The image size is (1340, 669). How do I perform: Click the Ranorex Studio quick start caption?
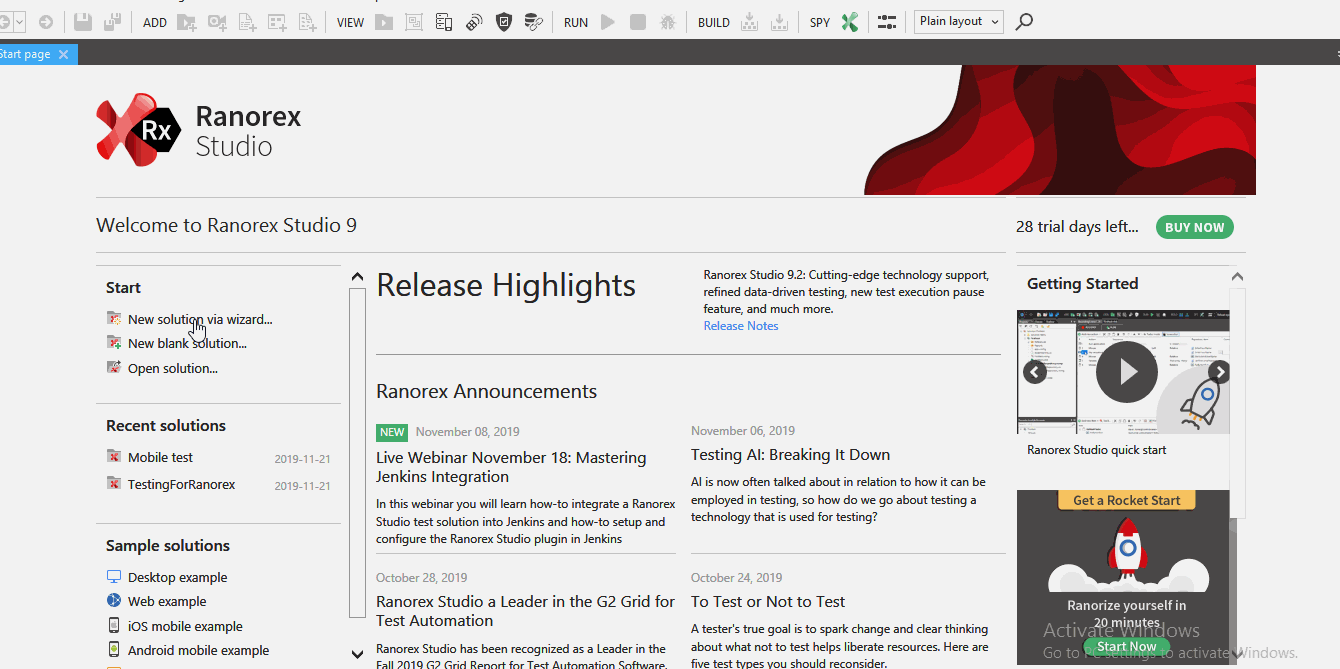[x=1096, y=450]
